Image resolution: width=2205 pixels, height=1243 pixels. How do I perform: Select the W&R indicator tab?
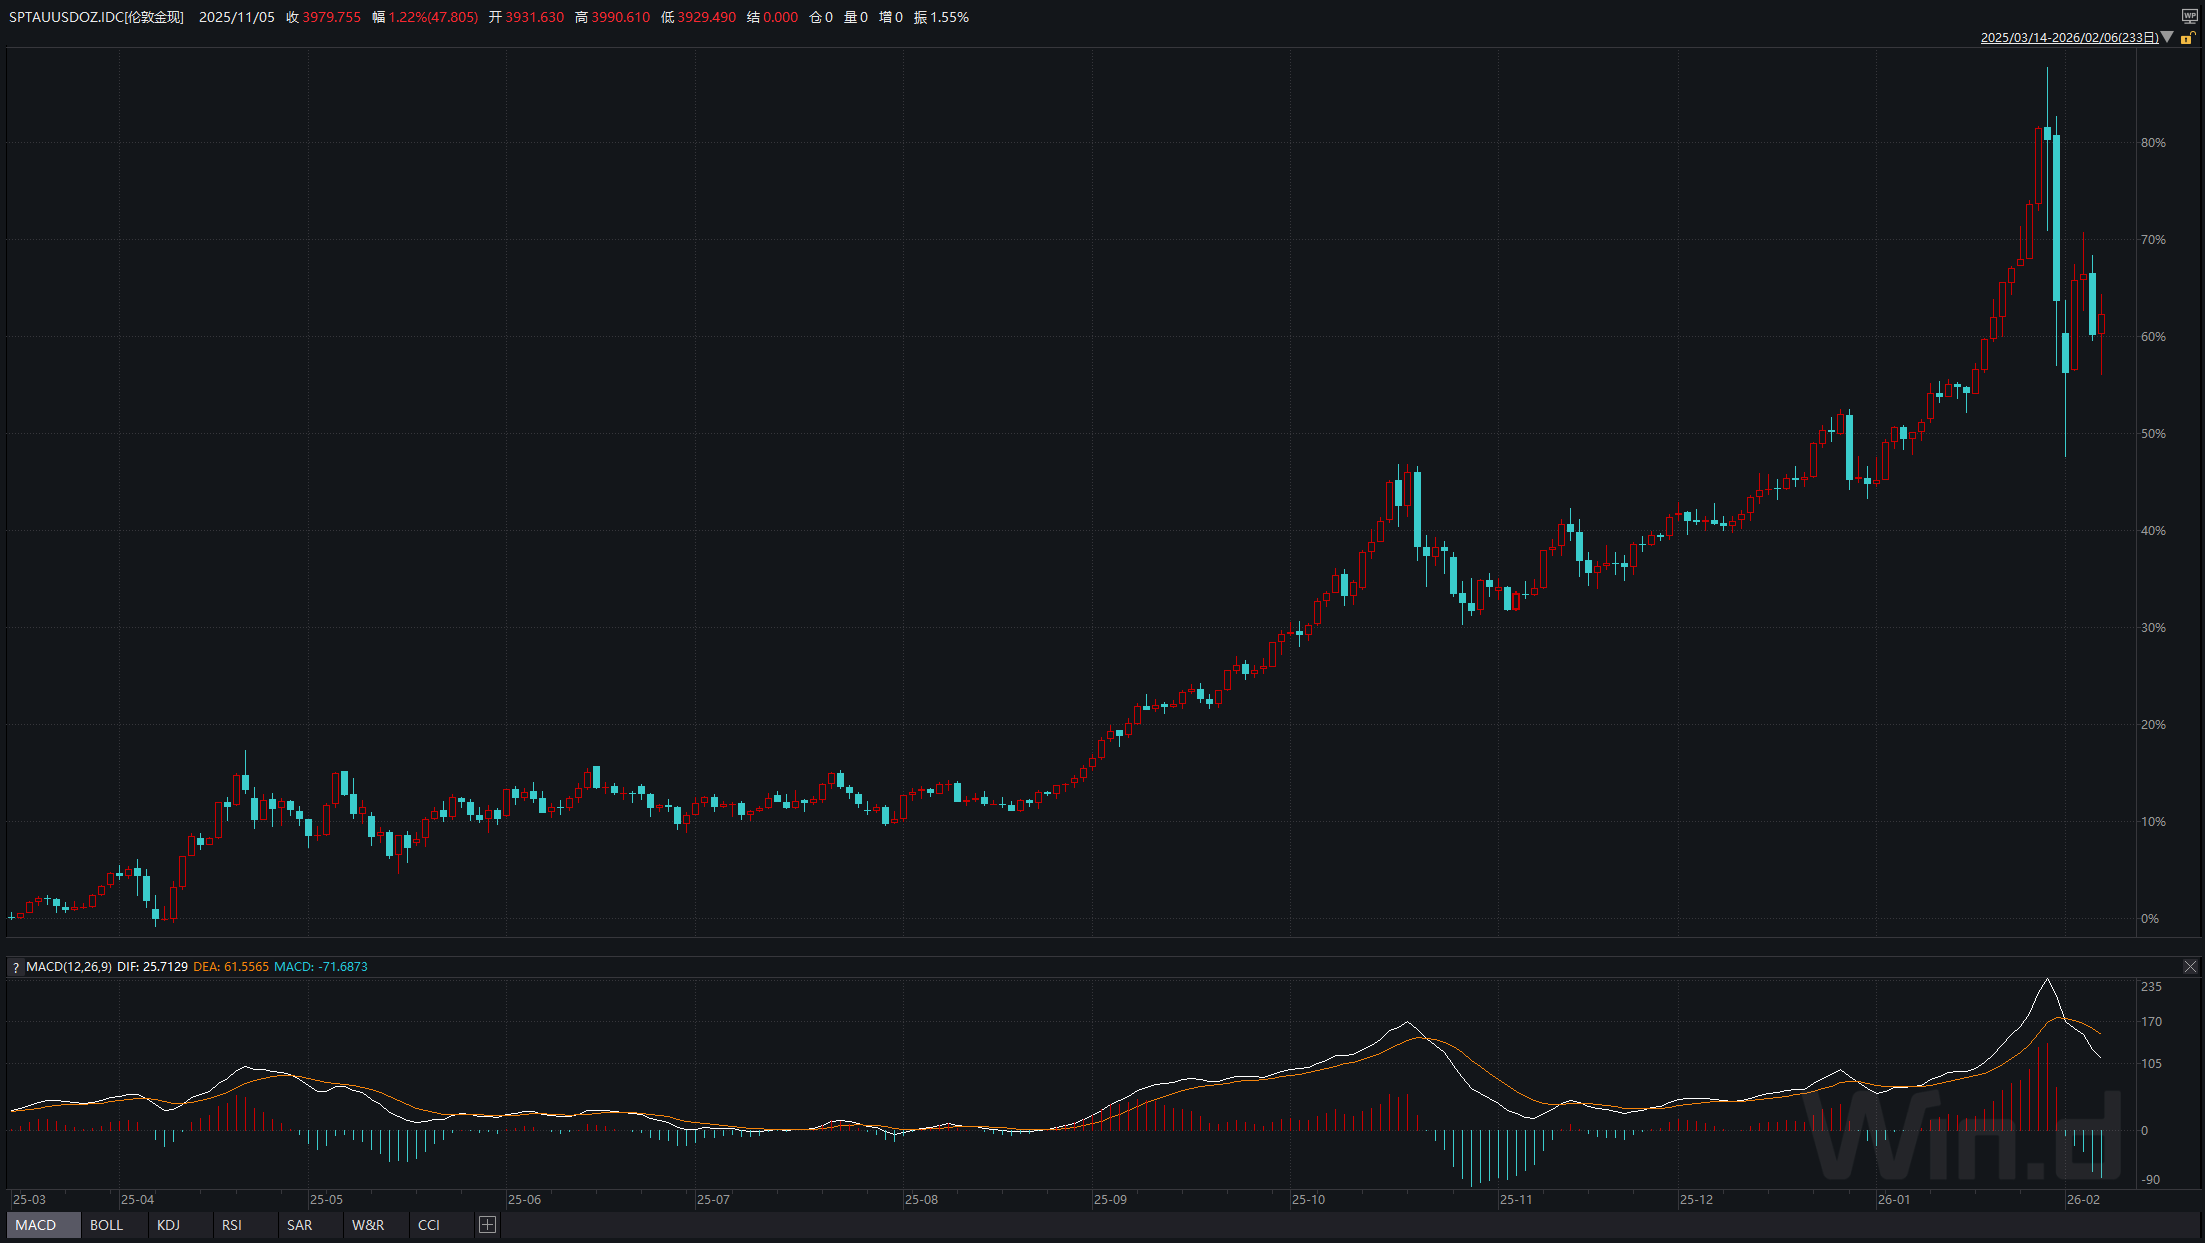click(367, 1225)
